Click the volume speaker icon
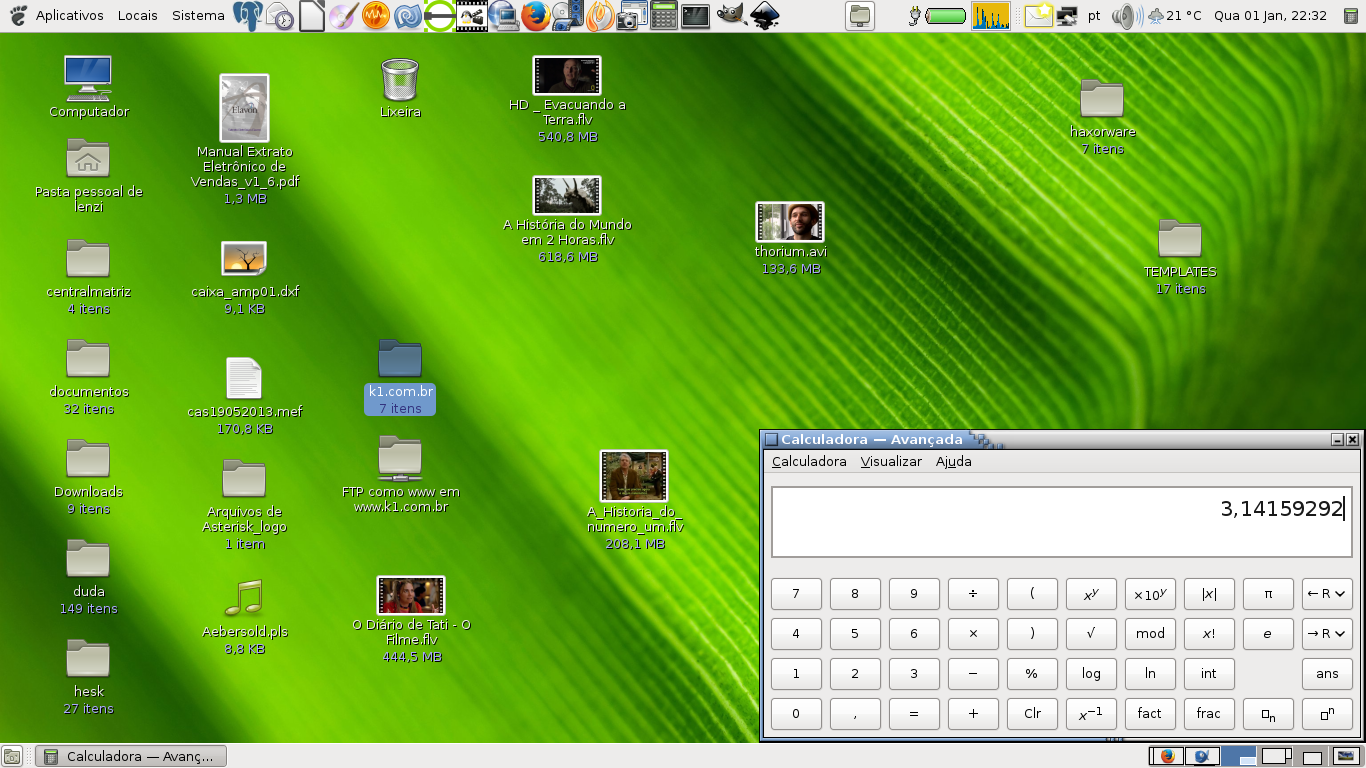The image size is (1366, 768). click(1125, 16)
